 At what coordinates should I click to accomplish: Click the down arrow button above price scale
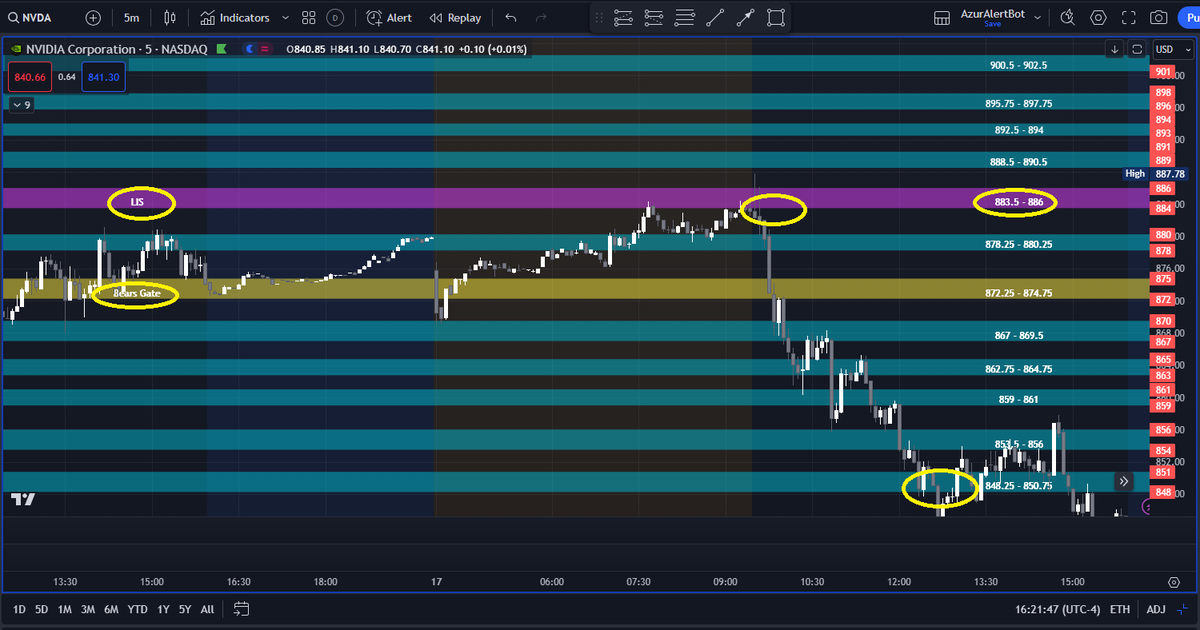tap(1115, 49)
